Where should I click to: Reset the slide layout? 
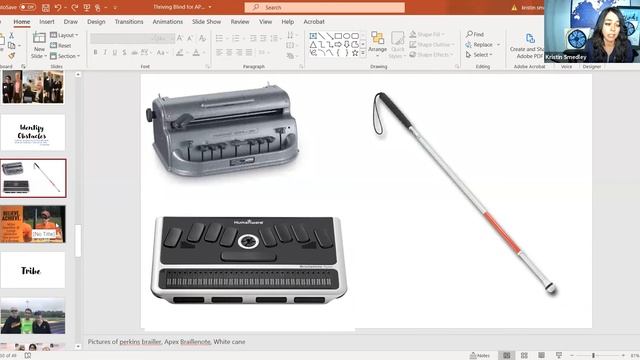(61, 46)
